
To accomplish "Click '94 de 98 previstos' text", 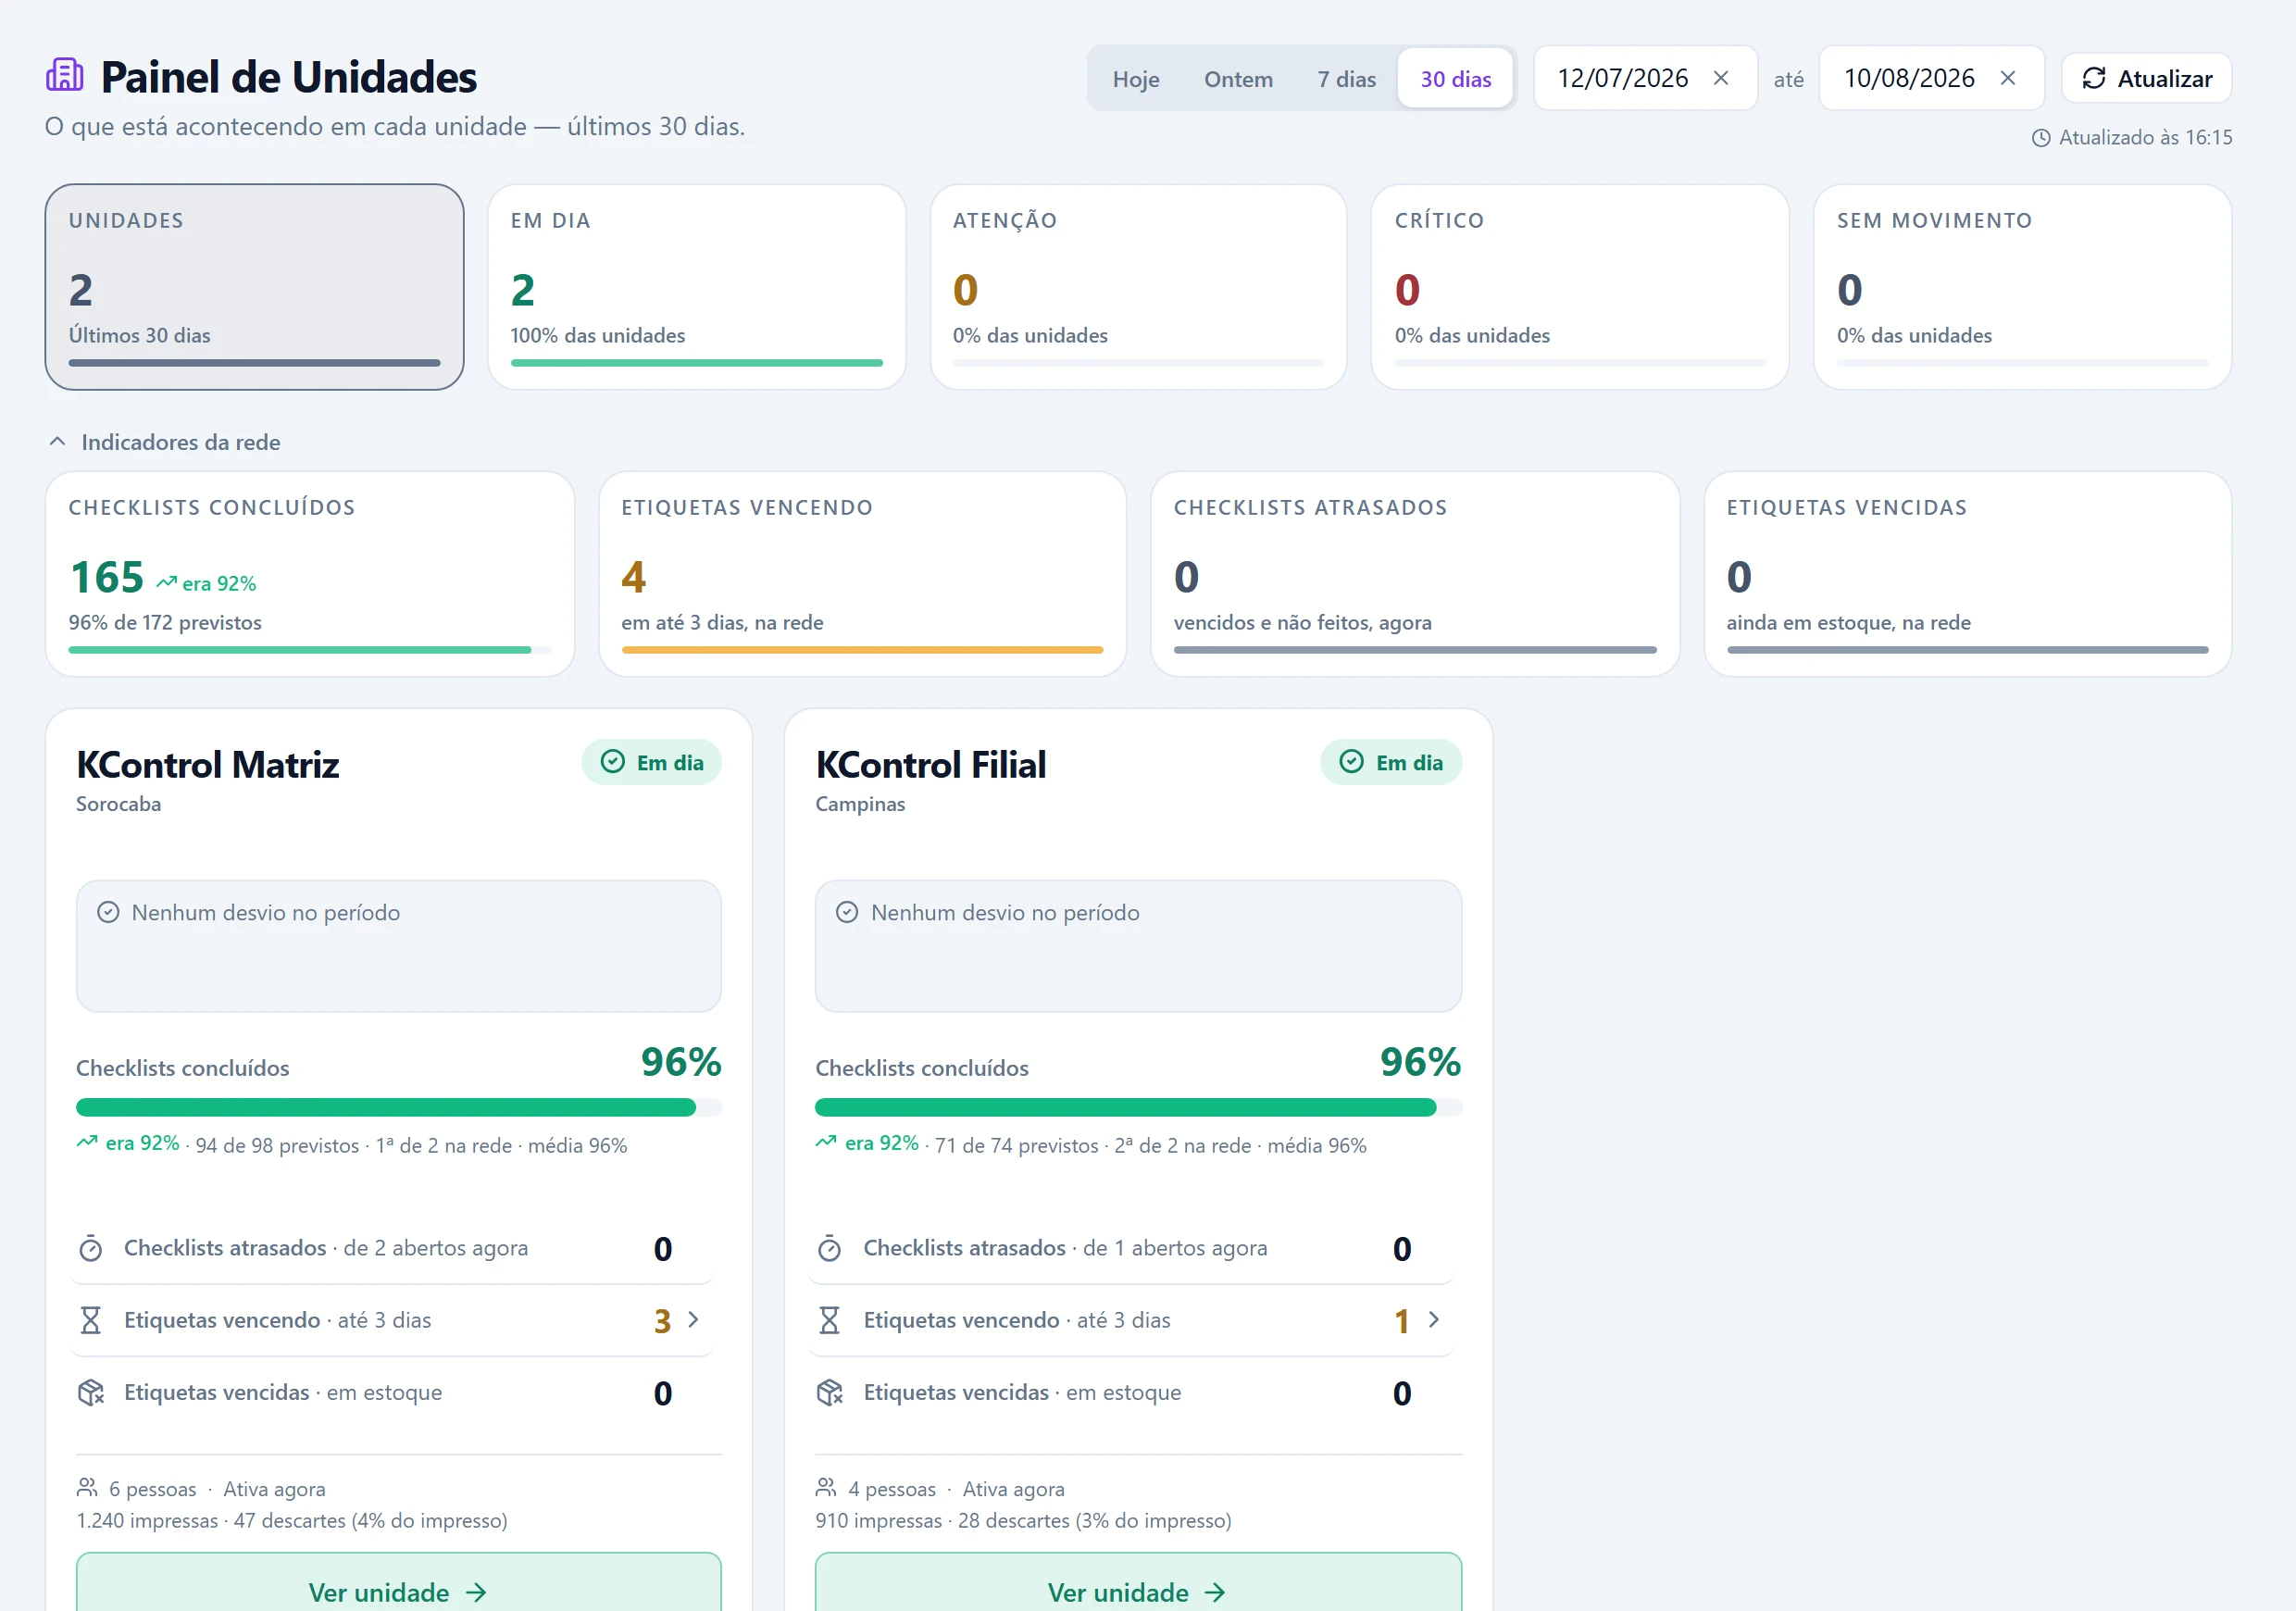I will click(277, 1146).
